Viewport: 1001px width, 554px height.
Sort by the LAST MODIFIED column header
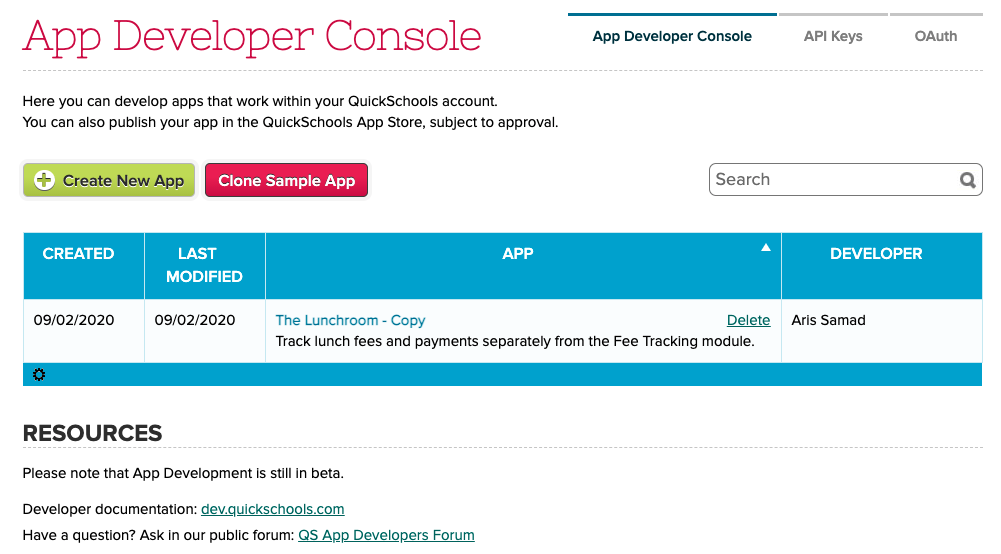204,265
